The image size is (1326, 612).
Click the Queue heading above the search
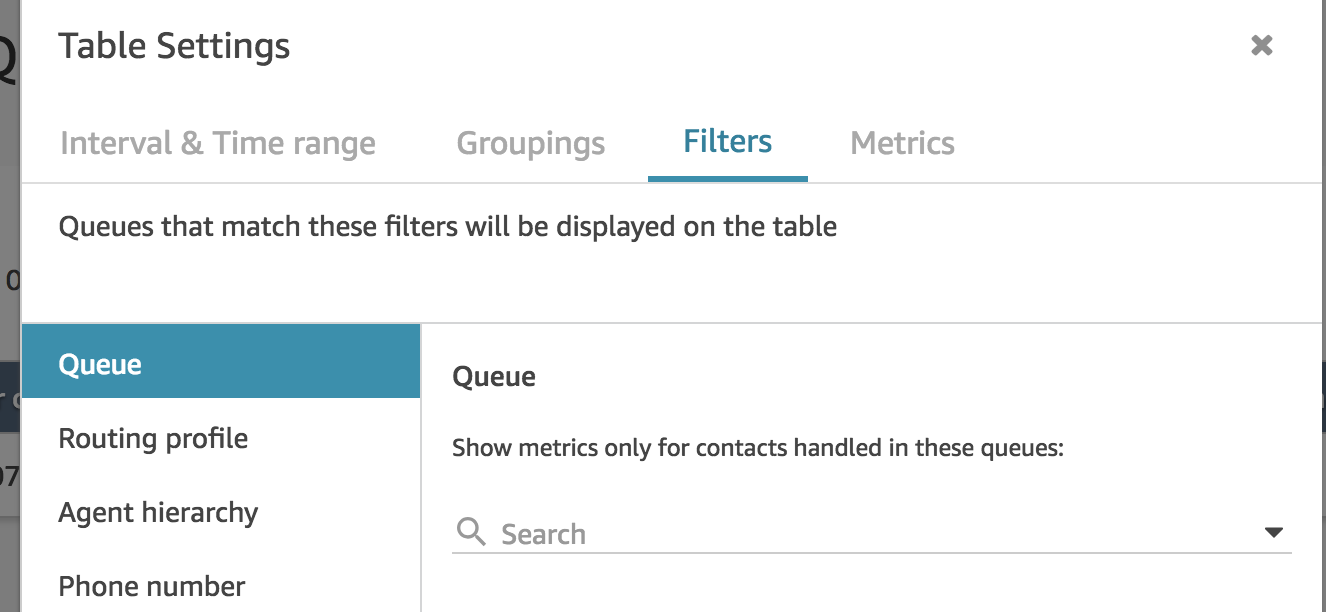pos(494,376)
